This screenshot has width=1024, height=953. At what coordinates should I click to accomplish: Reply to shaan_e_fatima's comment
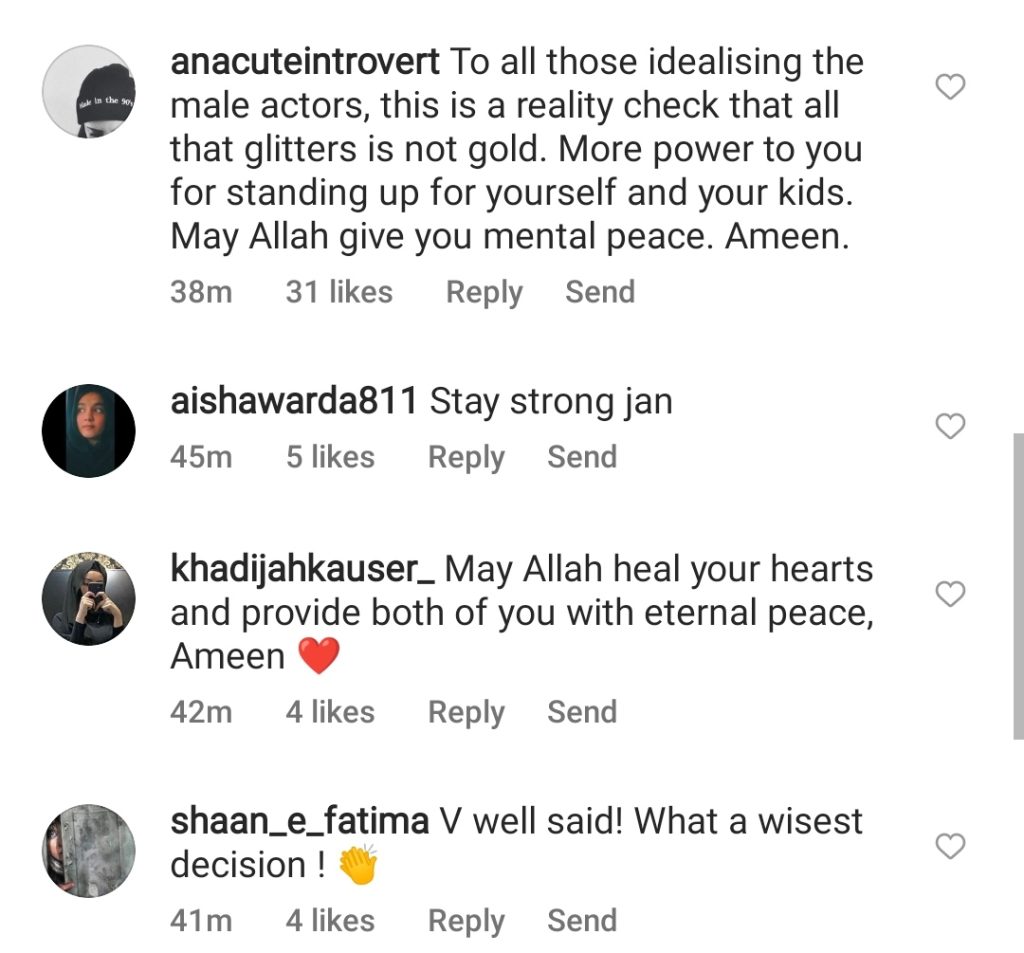[x=466, y=921]
